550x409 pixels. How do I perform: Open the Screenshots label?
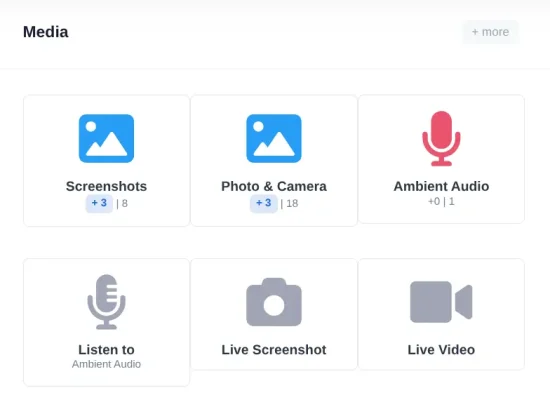pyautogui.click(x=106, y=186)
